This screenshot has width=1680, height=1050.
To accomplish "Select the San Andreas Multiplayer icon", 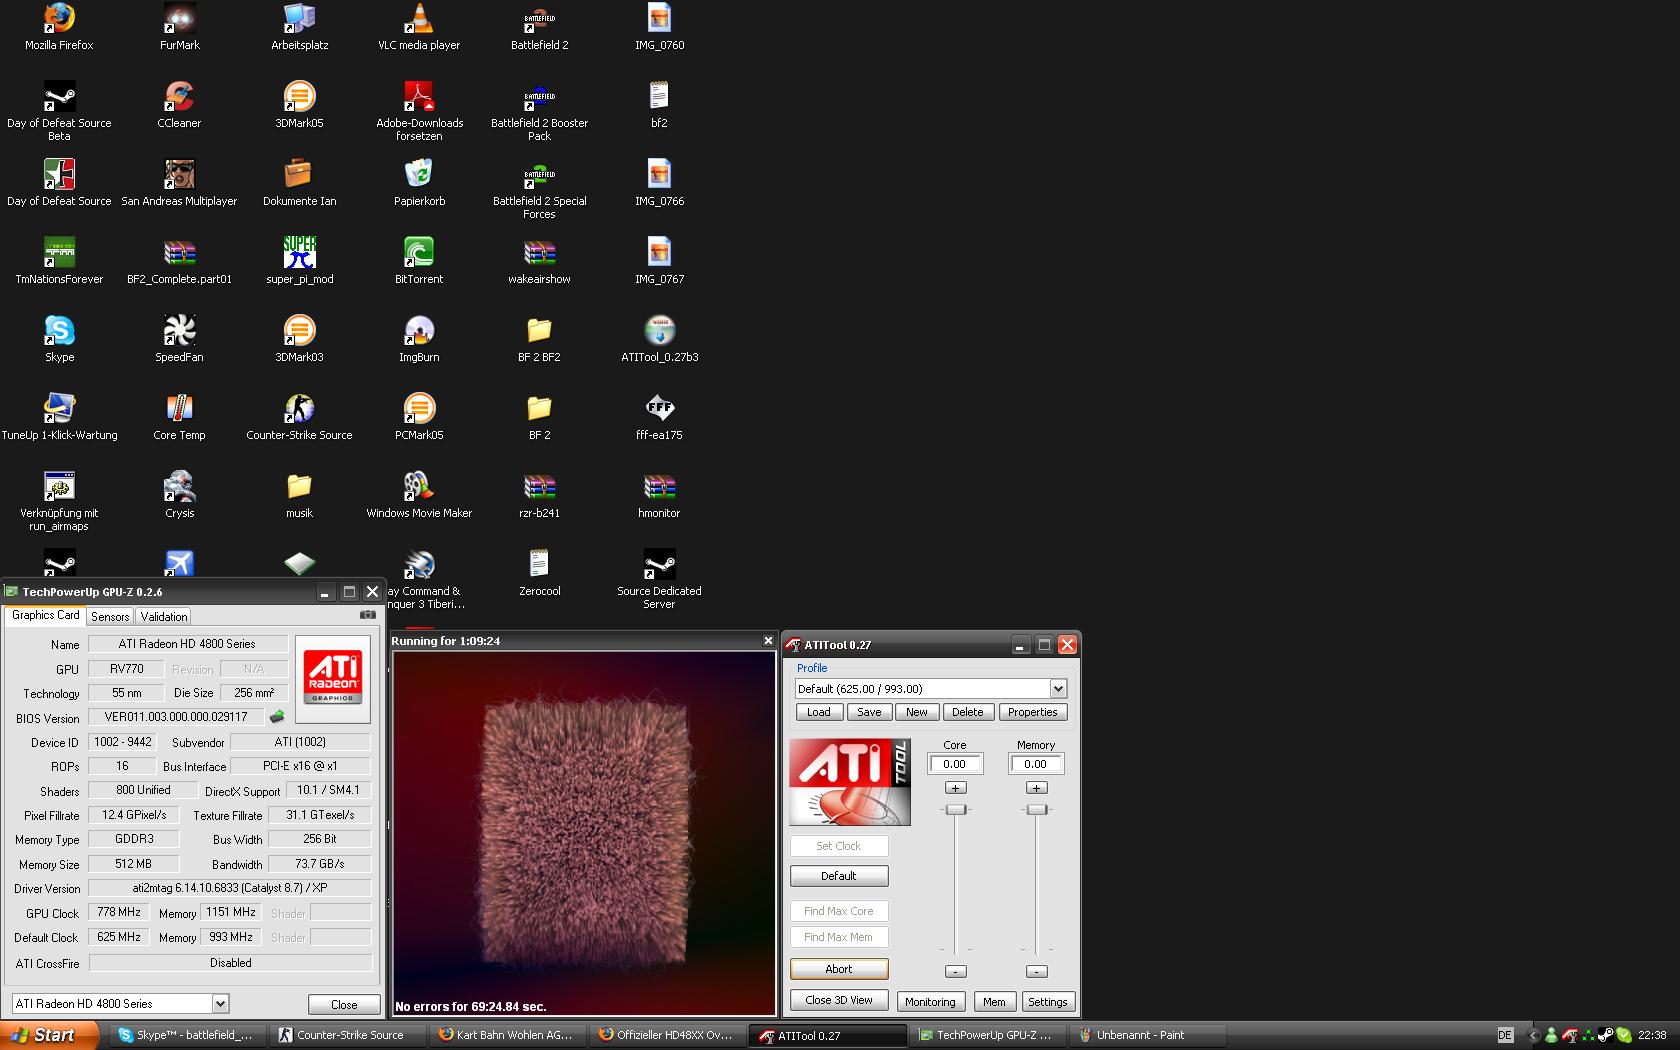I will [x=180, y=183].
